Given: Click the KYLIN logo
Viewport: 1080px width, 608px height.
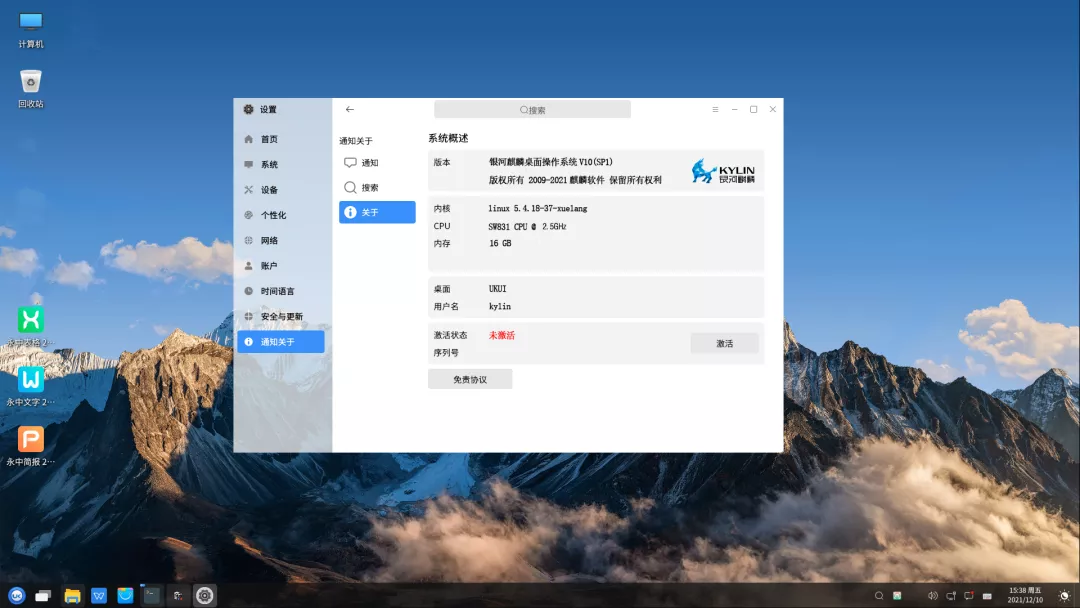Looking at the screenshot, I should coord(723,171).
